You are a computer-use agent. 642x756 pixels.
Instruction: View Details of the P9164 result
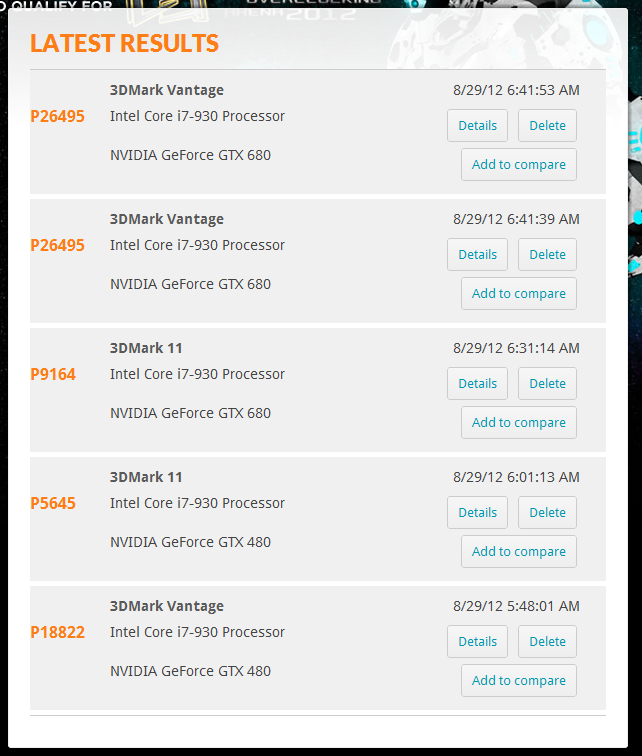pyautogui.click(x=477, y=383)
